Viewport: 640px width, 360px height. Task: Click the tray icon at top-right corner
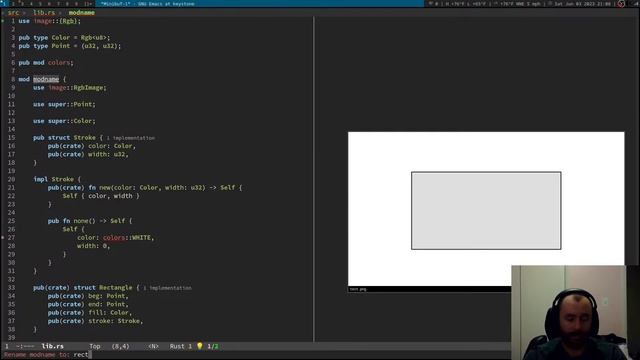(x=621, y=4)
